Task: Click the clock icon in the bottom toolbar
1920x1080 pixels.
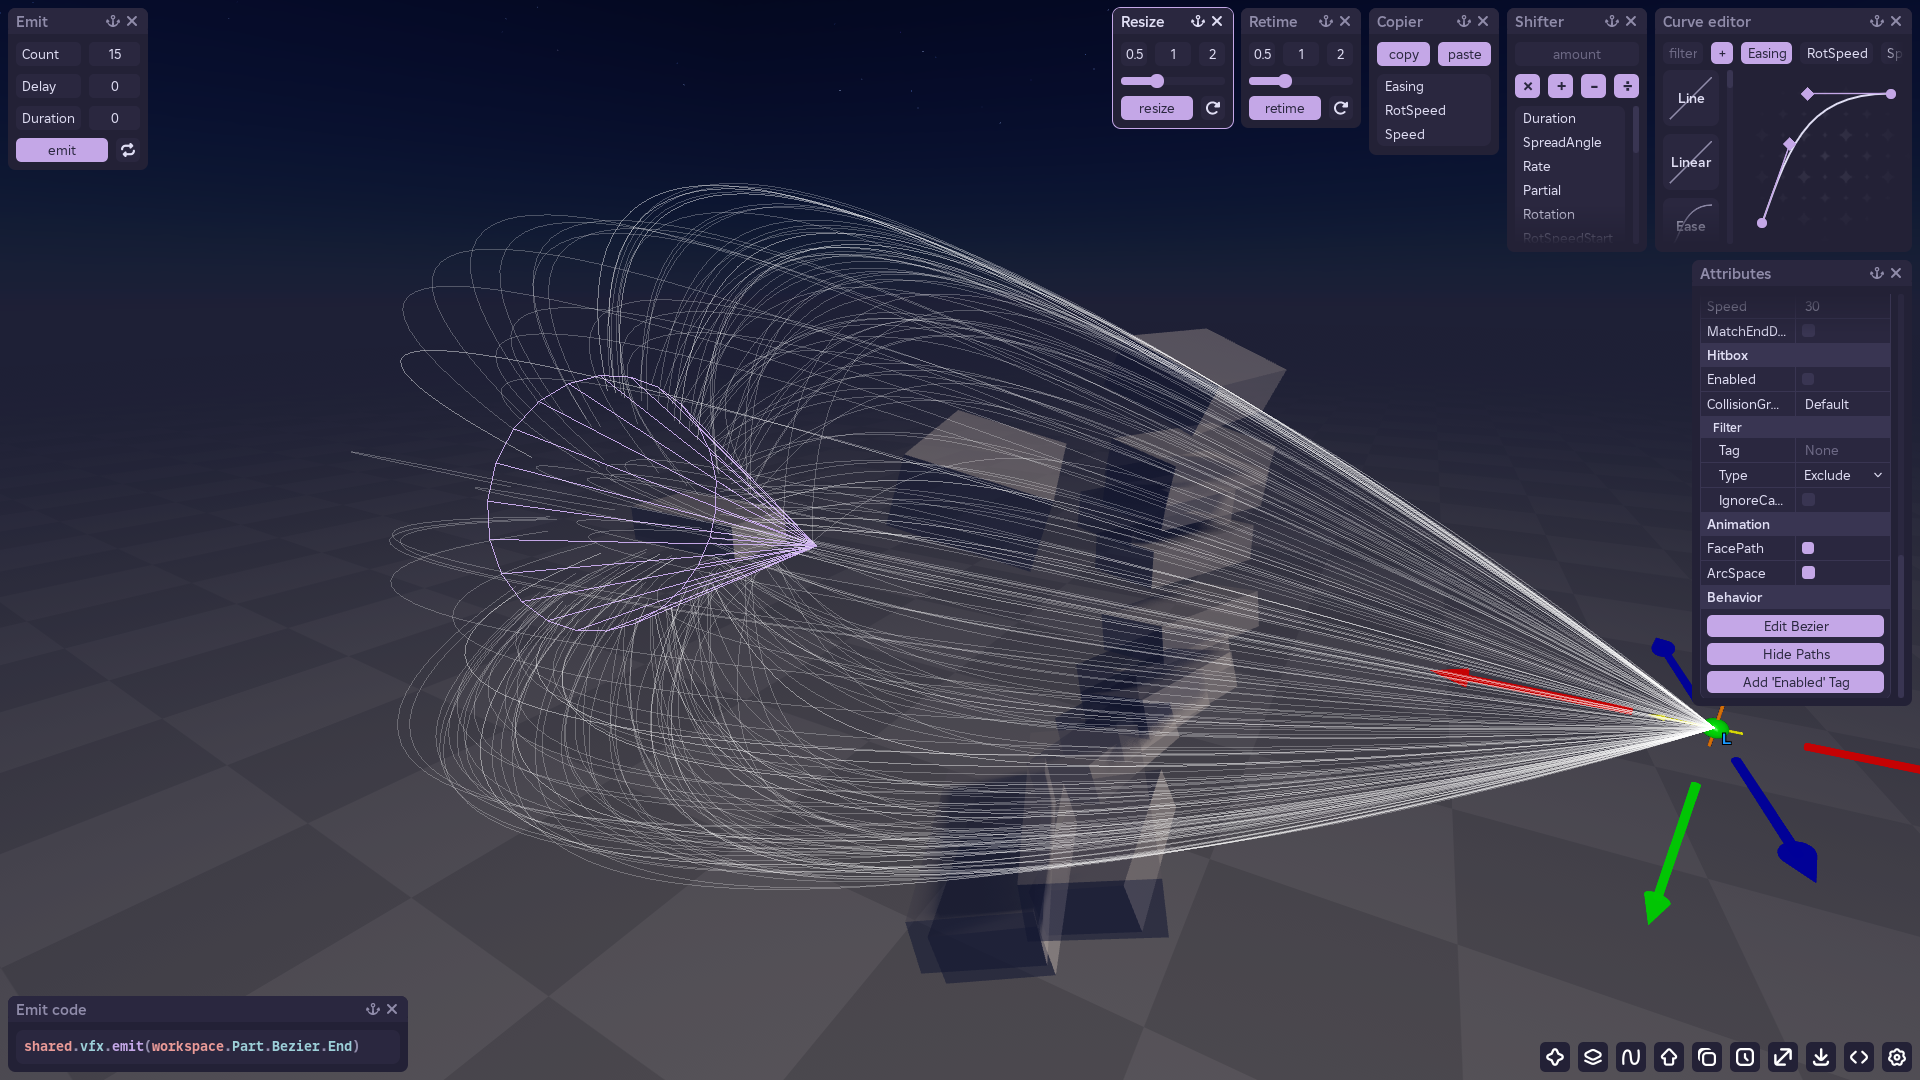Action: pyautogui.click(x=1744, y=1057)
